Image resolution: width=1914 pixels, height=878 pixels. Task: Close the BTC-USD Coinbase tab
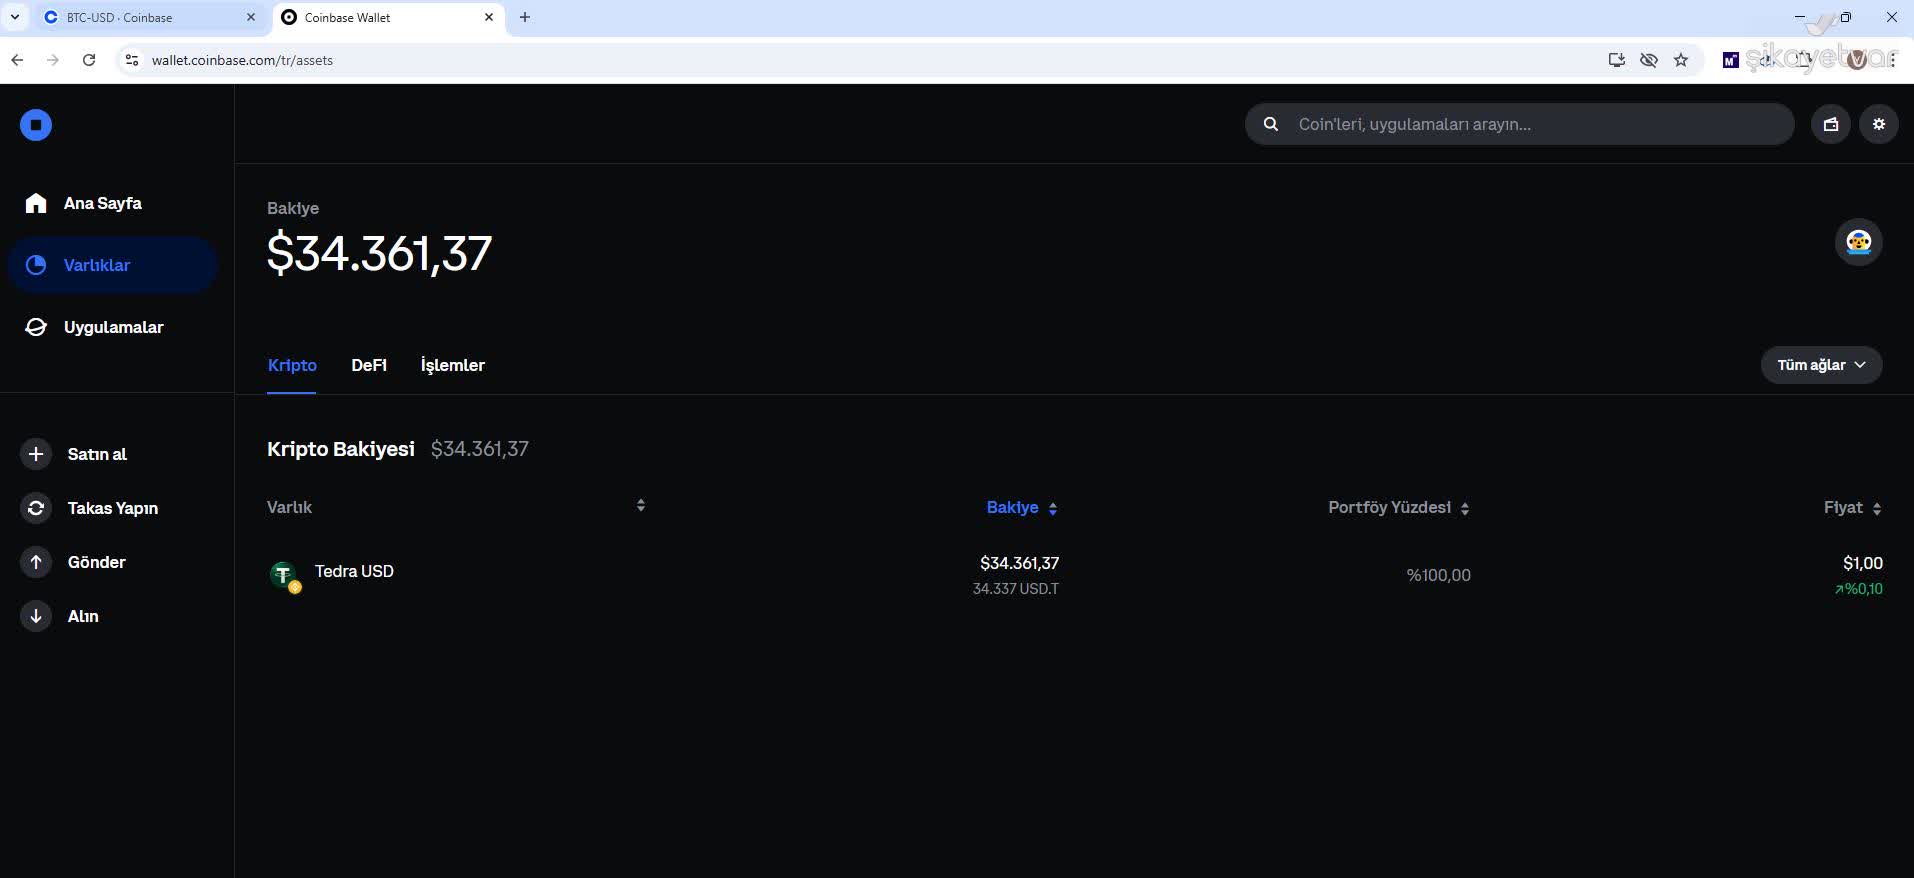[251, 17]
